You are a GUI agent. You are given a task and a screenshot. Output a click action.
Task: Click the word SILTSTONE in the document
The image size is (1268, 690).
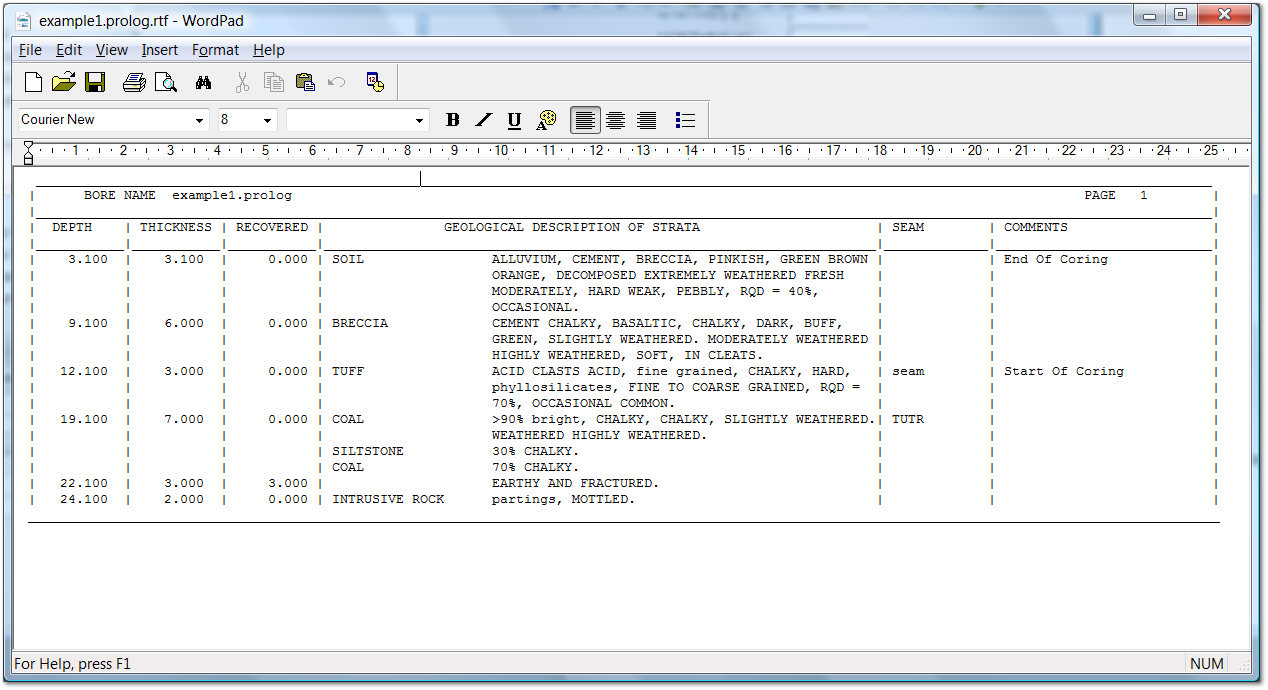click(367, 451)
